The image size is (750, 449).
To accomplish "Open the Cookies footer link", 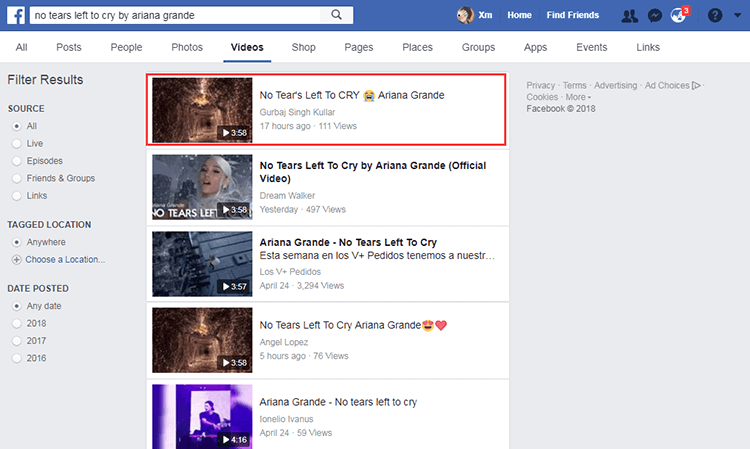I will [542, 97].
